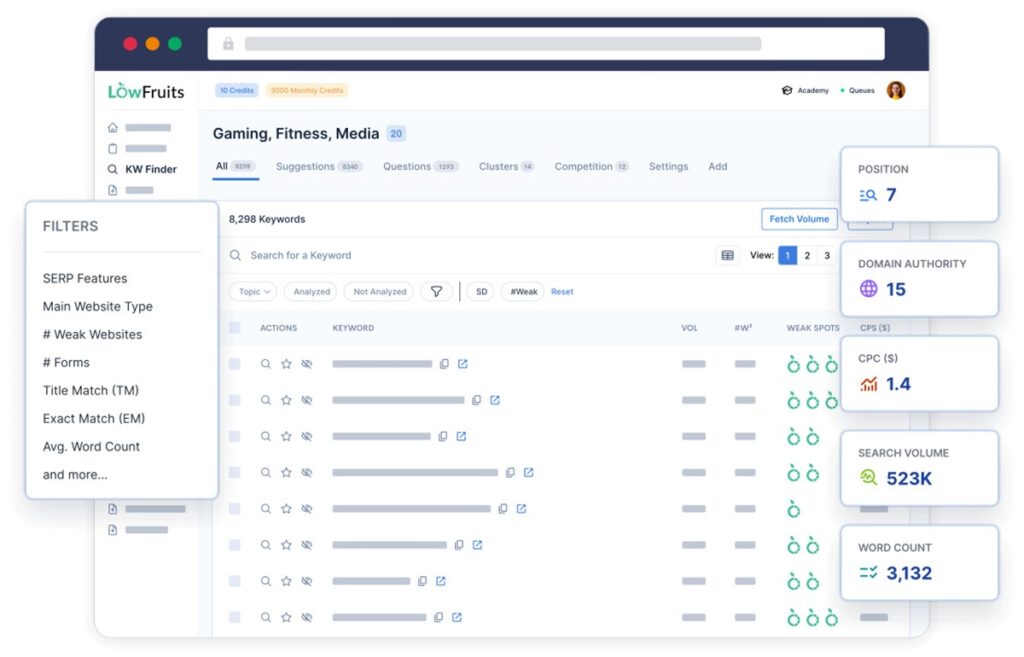The width and height of the screenshot is (1024, 657).
Task: Click the Word Count checklist icon
Action: 868,573
